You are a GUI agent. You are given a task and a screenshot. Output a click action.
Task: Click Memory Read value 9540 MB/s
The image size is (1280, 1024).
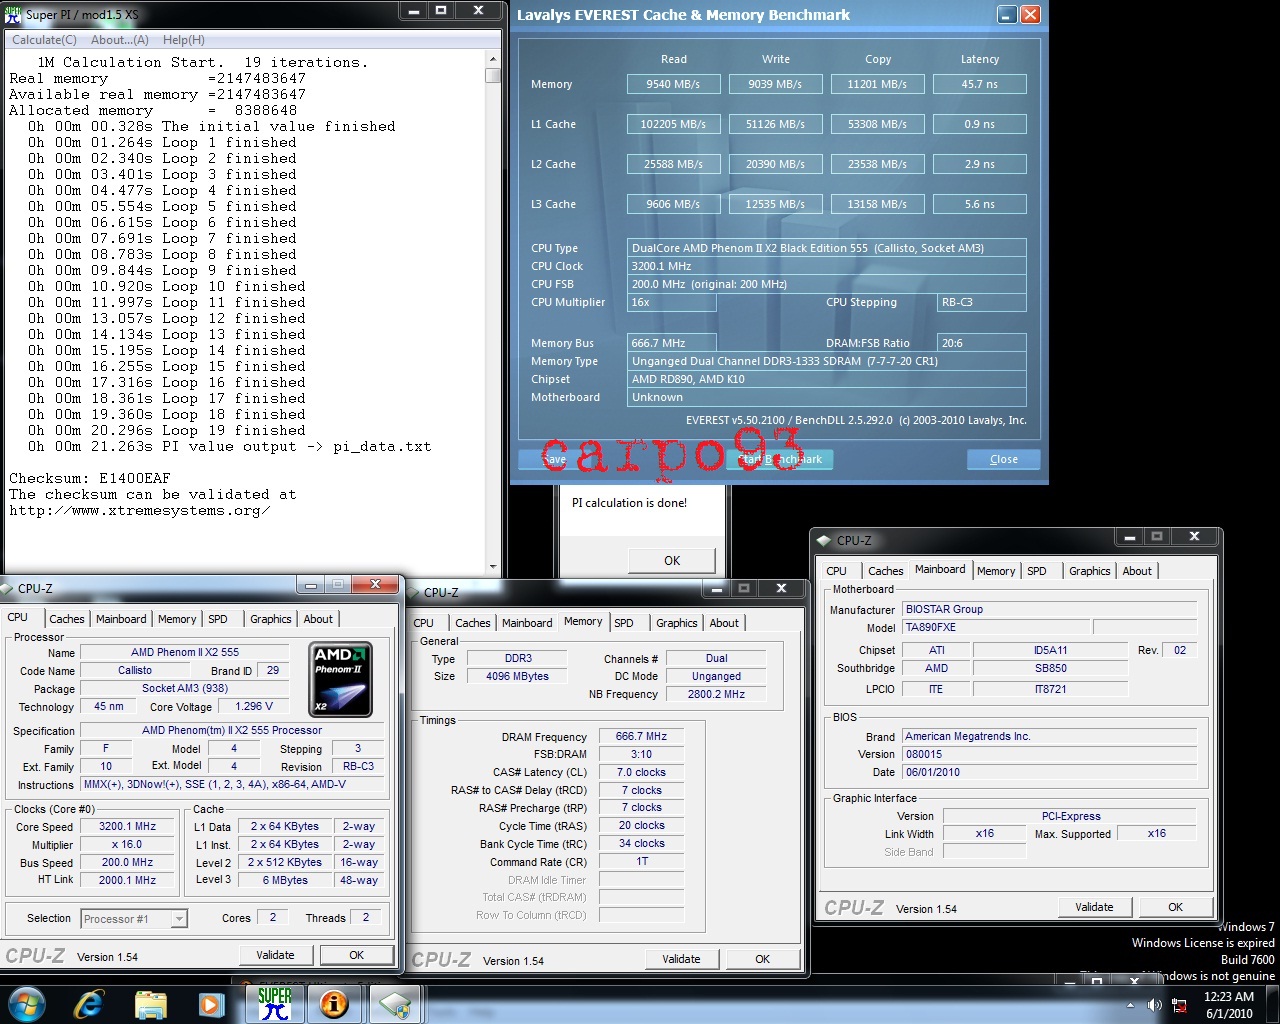click(x=674, y=84)
